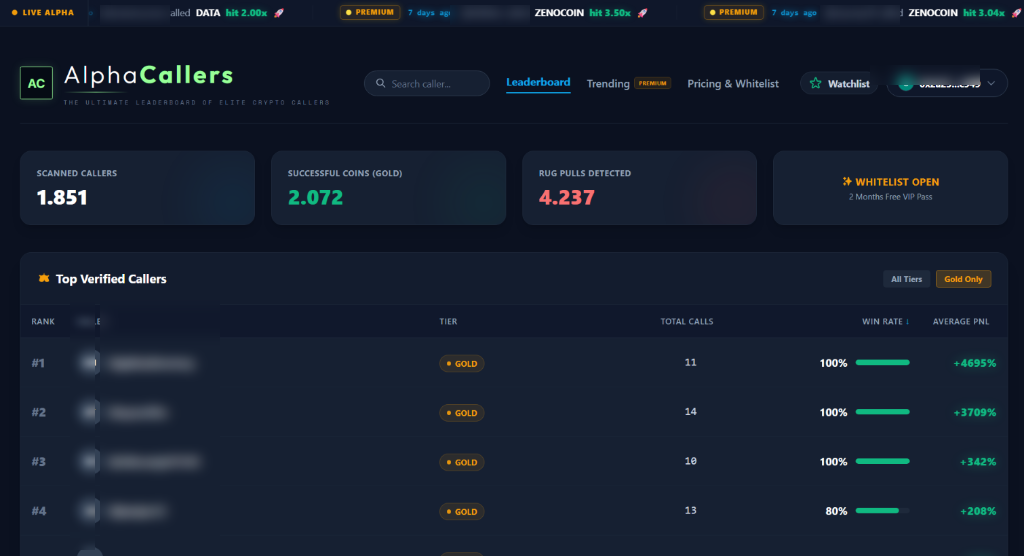Click total calls value 14
Screen dimensions: 1024x556
(x=690, y=412)
